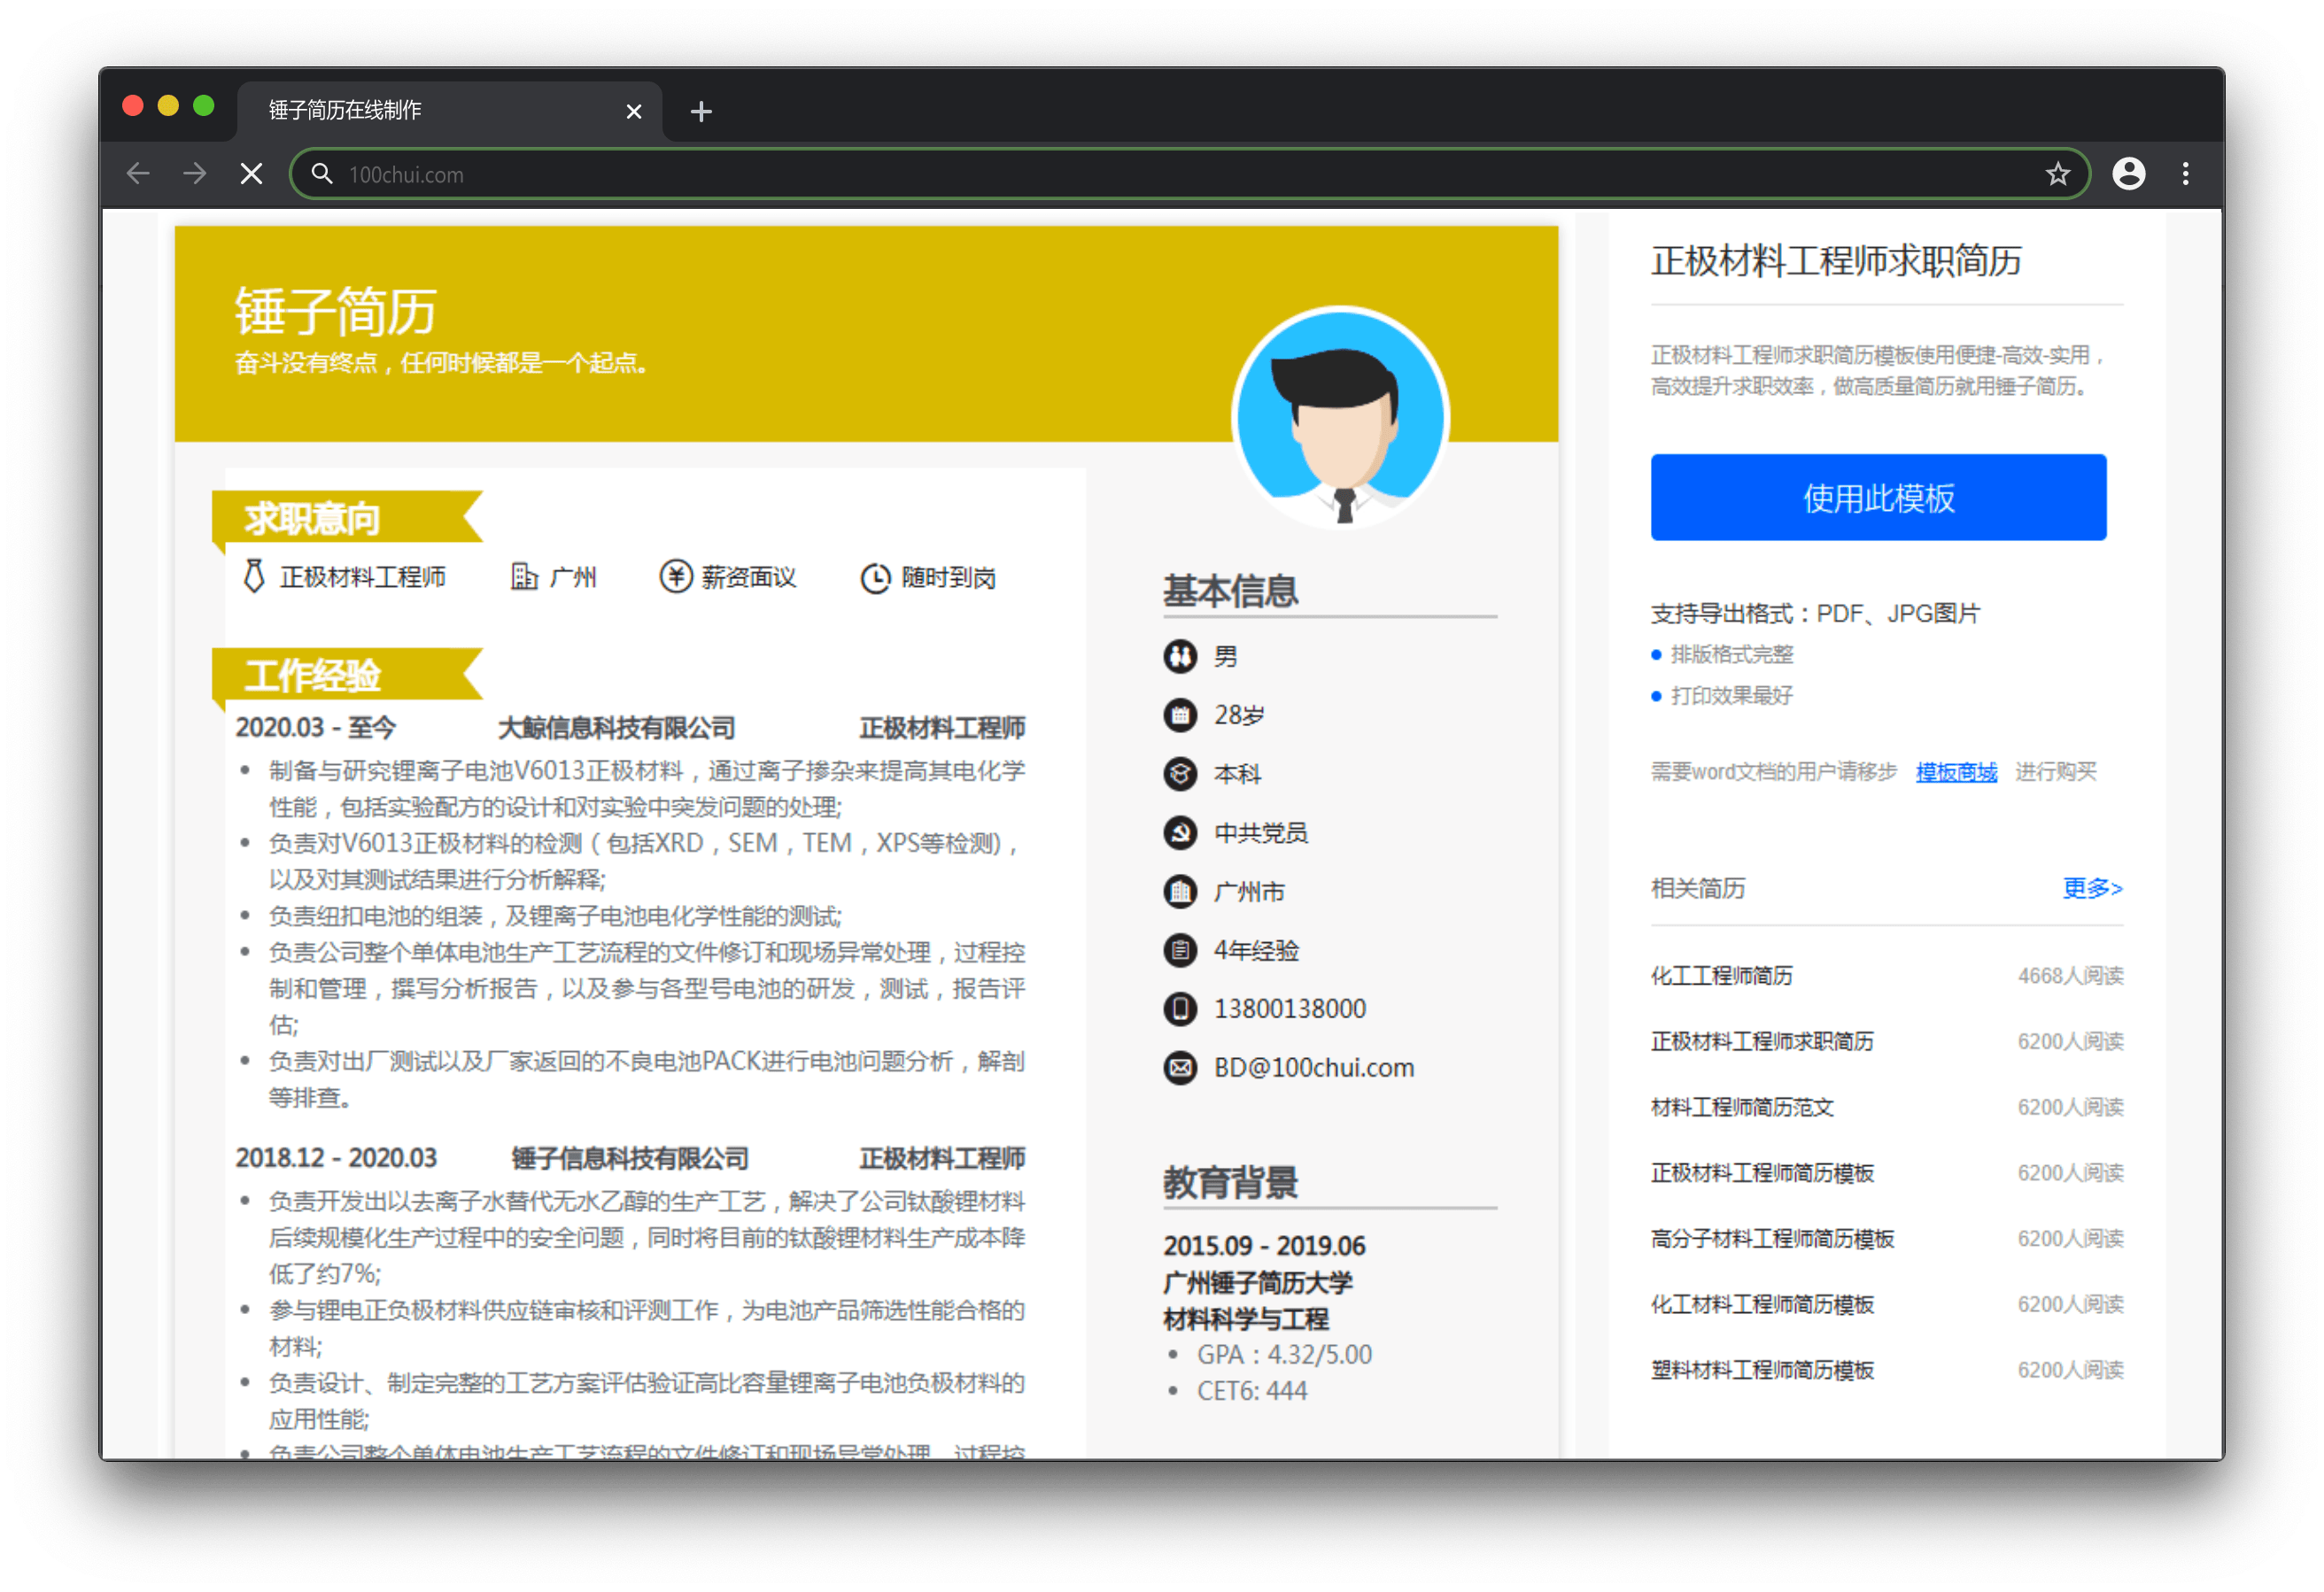Bookmark this page with the star icon
This screenshot has height=1592, width=2324.
pos(2057,174)
